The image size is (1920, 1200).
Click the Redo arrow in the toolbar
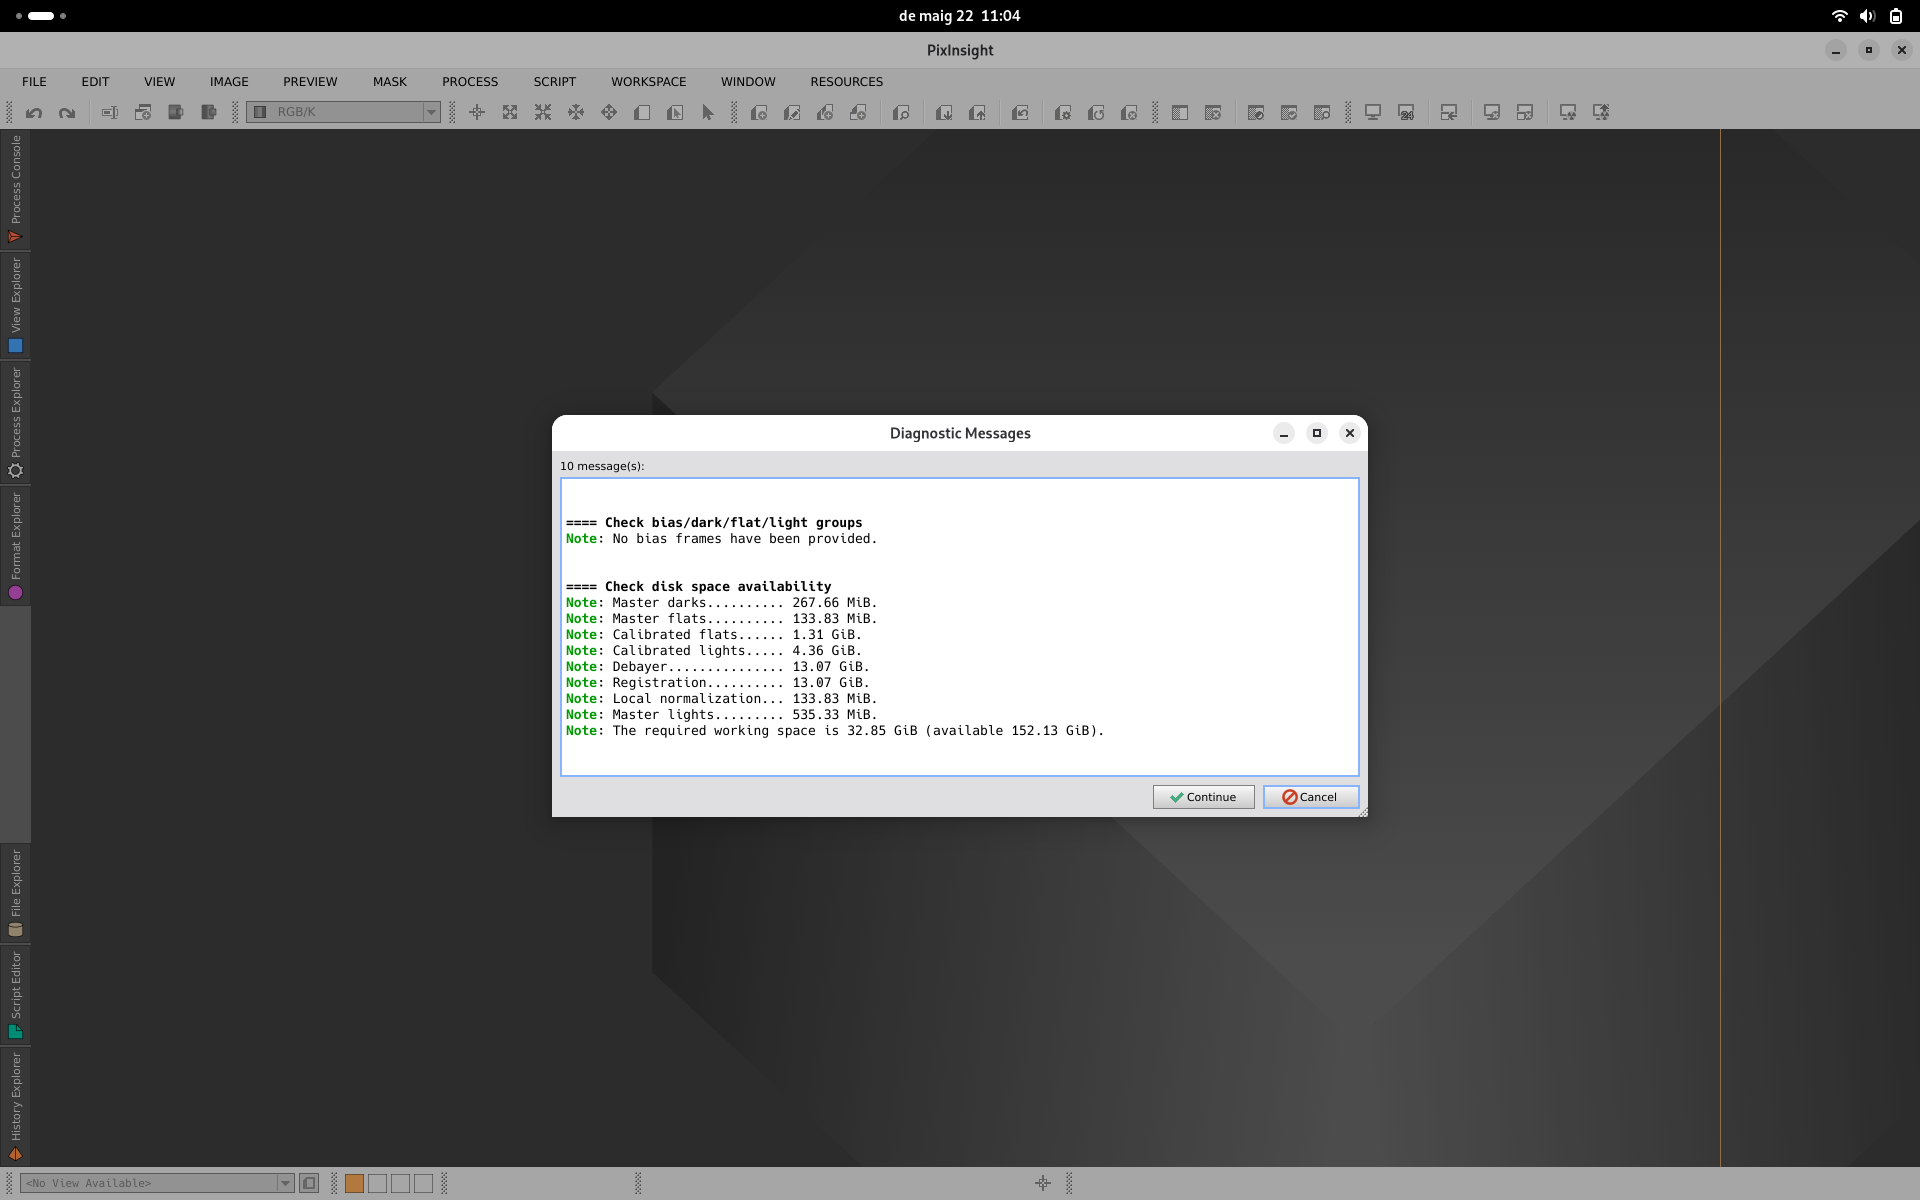pyautogui.click(x=67, y=113)
